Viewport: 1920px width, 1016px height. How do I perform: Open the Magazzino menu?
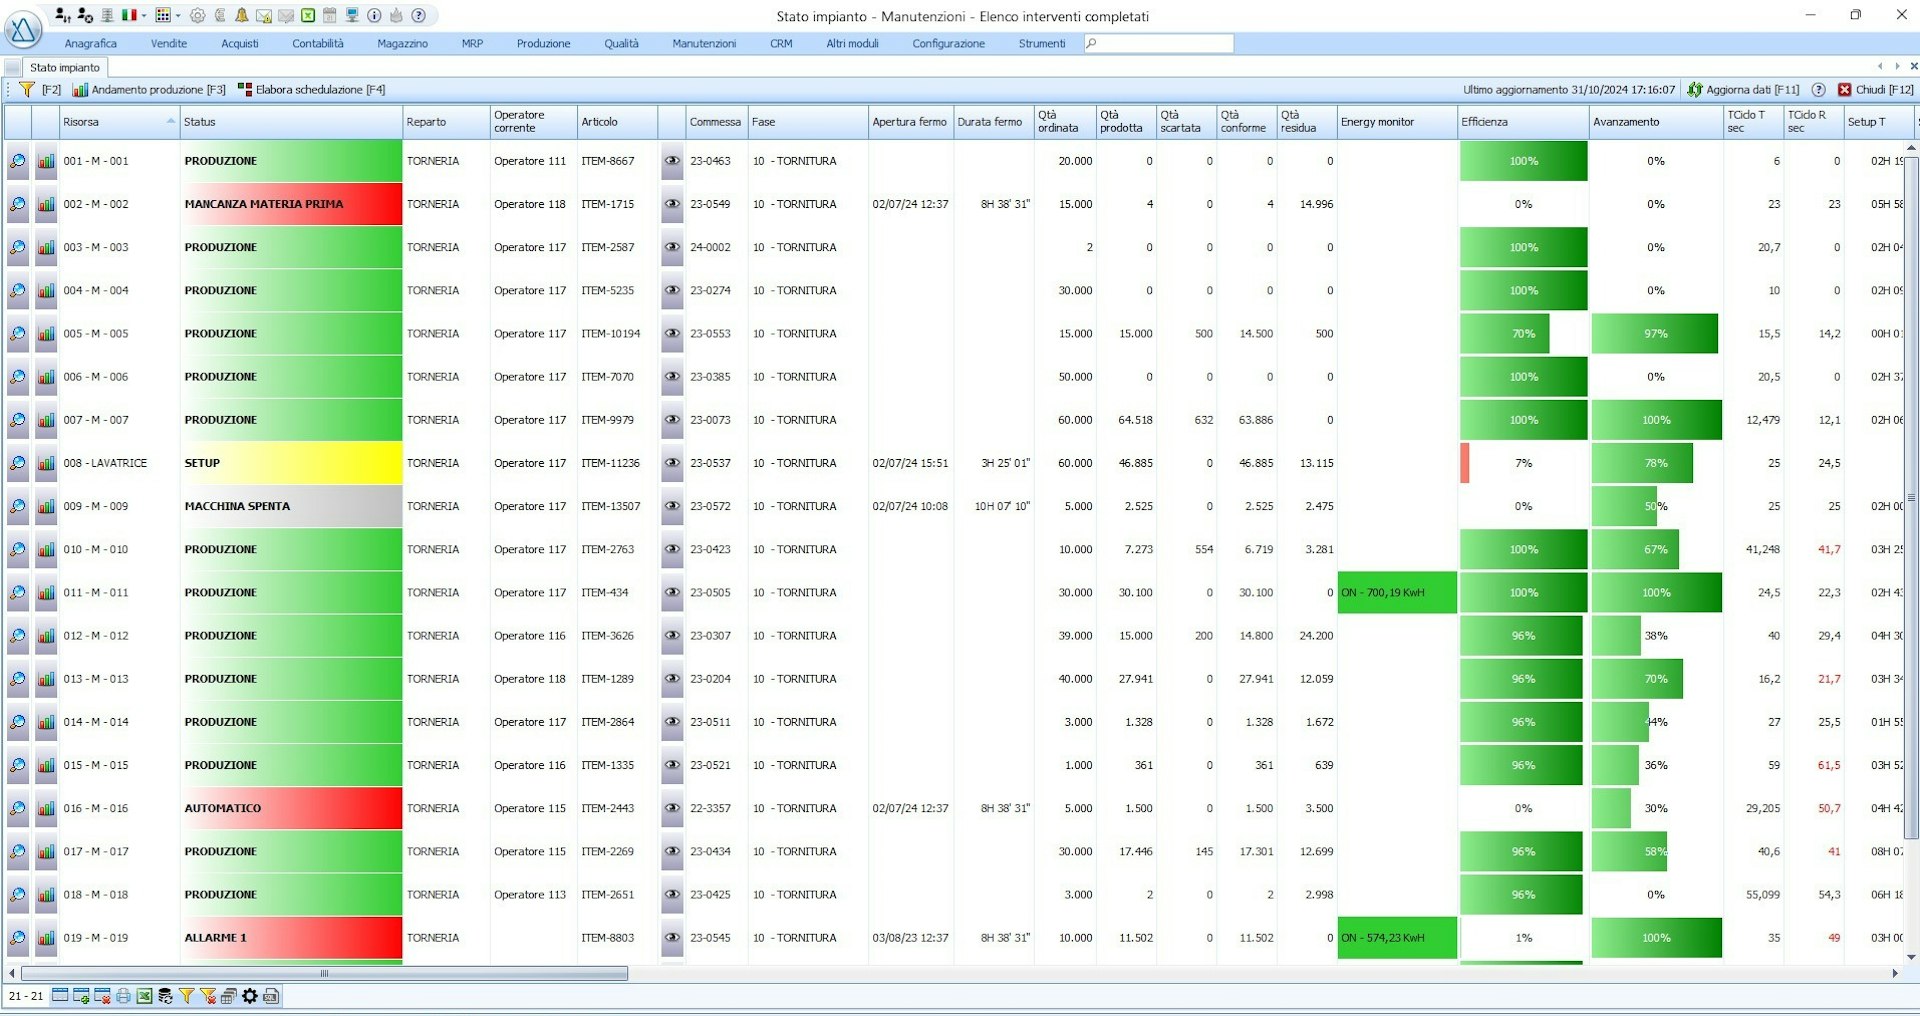(x=402, y=44)
